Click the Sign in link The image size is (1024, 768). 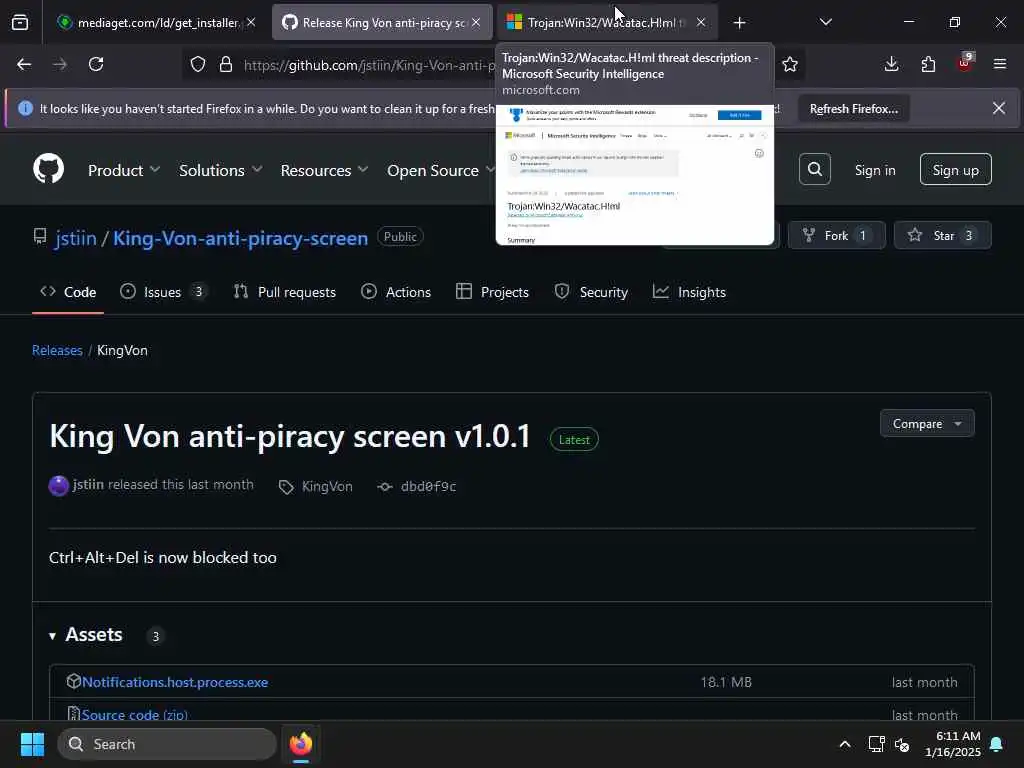coord(875,170)
